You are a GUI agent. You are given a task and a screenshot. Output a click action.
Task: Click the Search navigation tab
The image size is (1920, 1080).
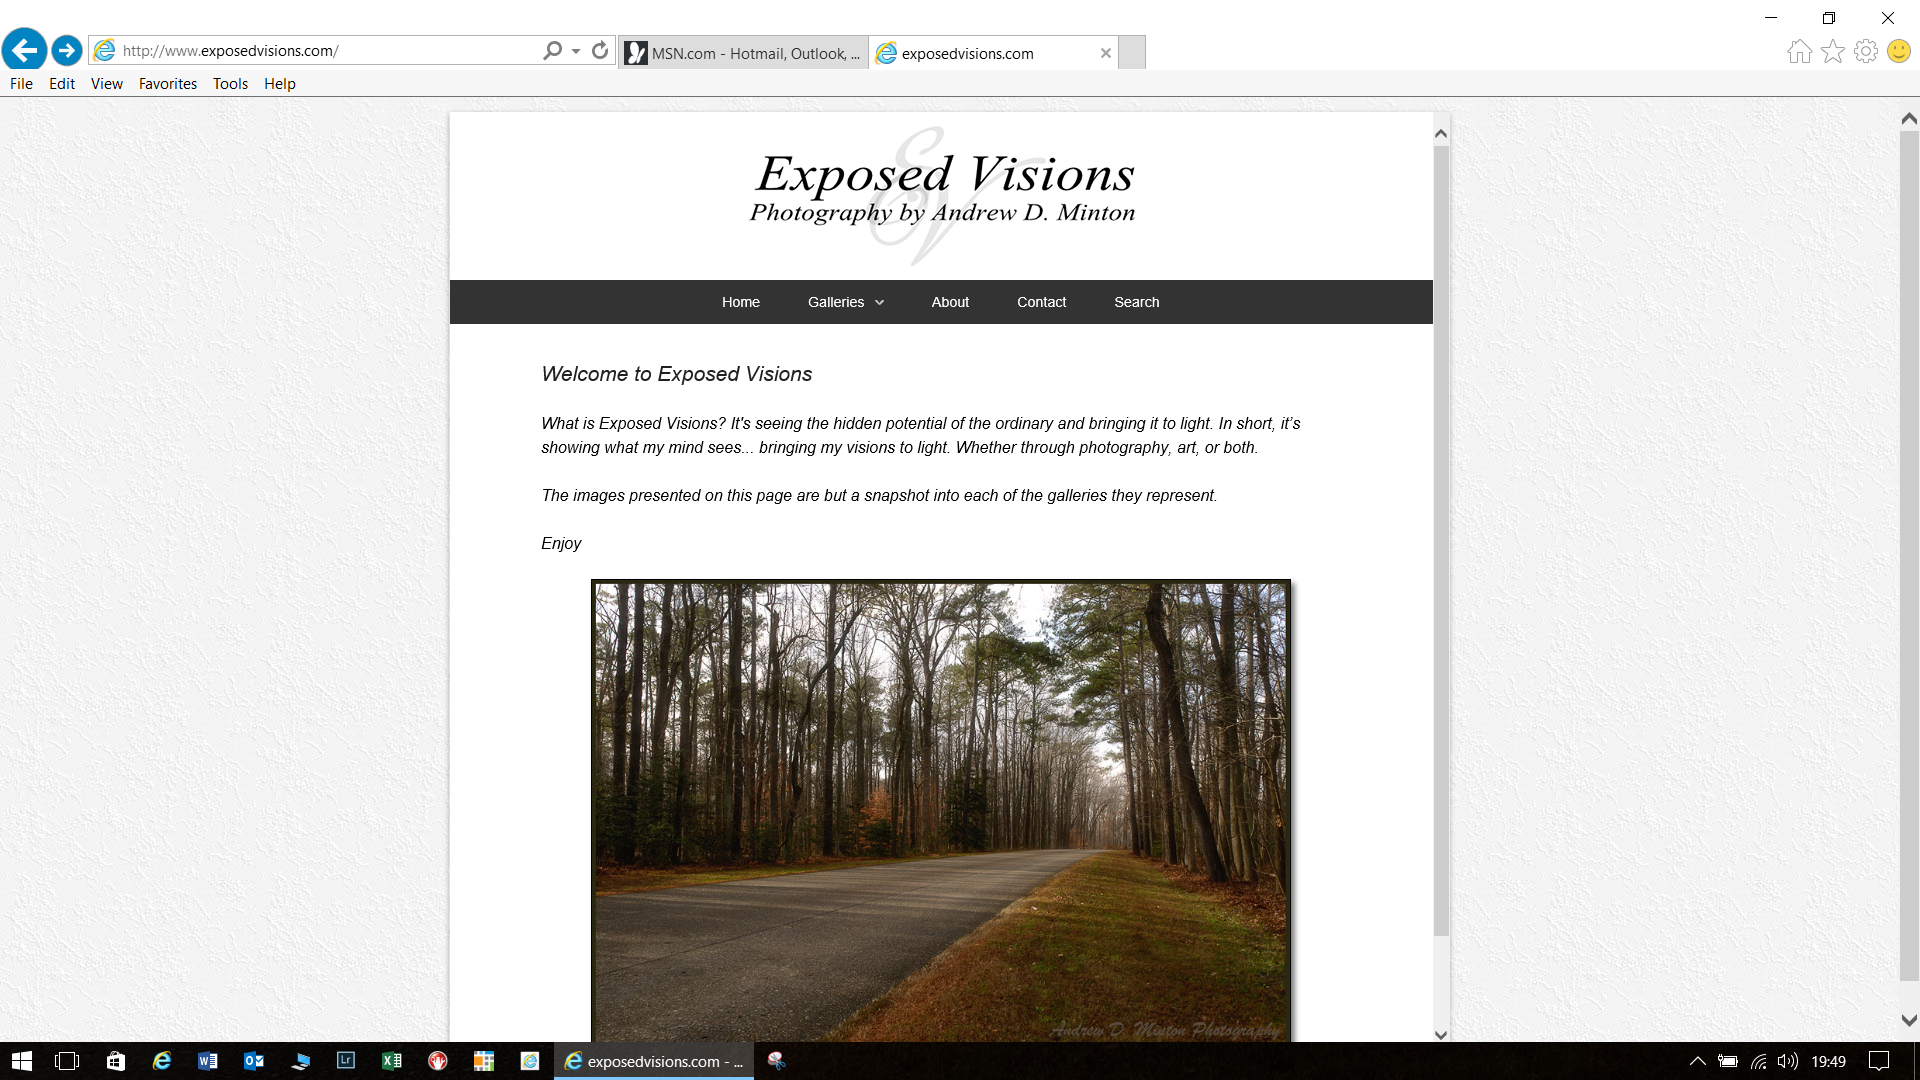pyautogui.click(x=1137, y=302)
